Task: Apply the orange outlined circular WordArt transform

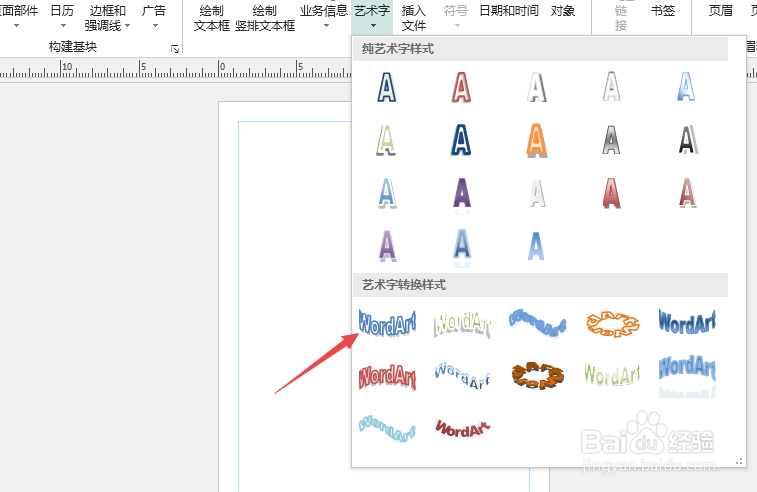Action: [613, 324]
